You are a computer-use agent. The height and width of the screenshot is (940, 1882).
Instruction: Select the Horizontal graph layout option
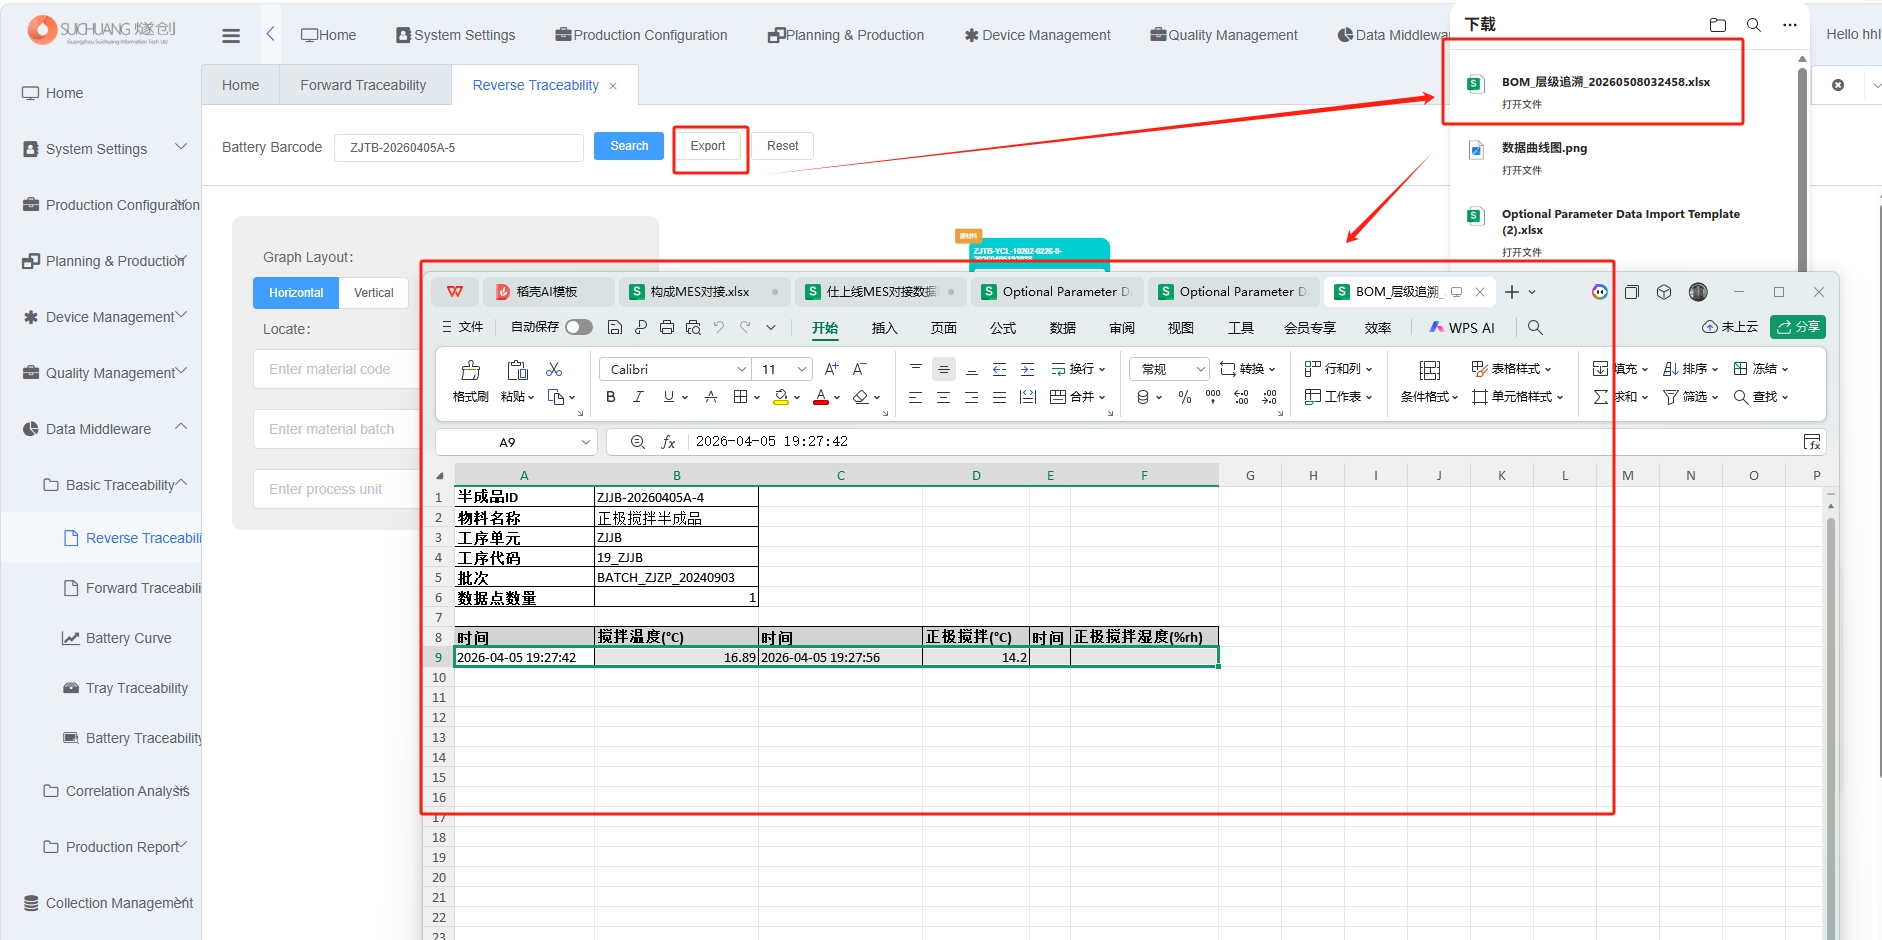click(x=296, y=293)
